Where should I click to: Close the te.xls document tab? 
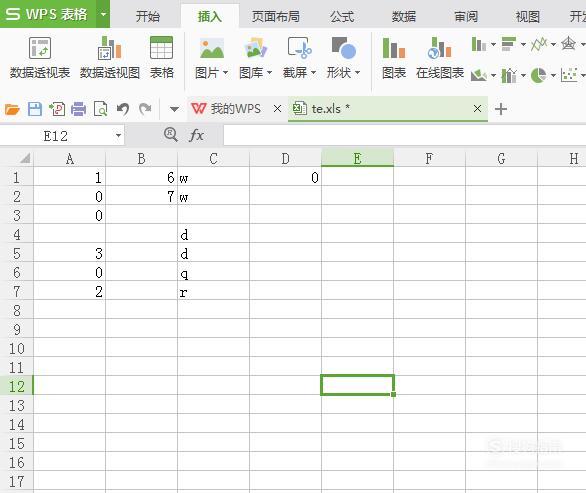477,109
